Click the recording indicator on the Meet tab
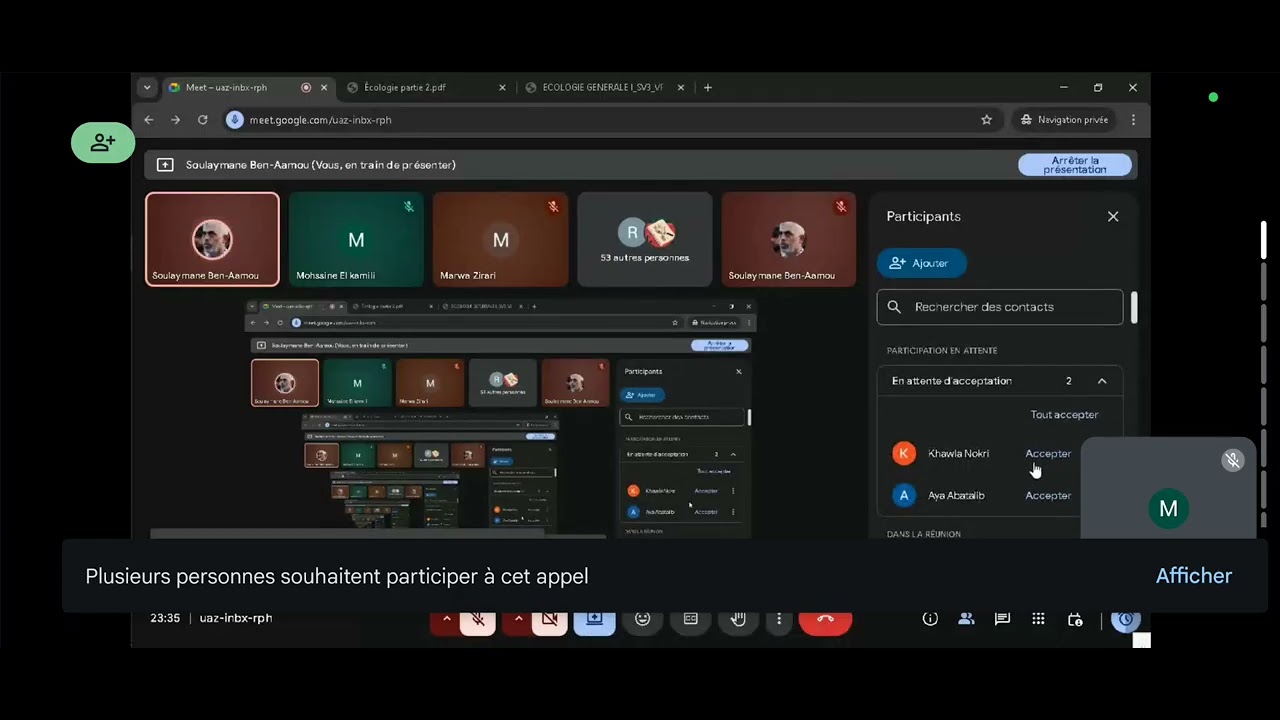1280x720 pixels. pyautogui.click(x=306, y=88)
